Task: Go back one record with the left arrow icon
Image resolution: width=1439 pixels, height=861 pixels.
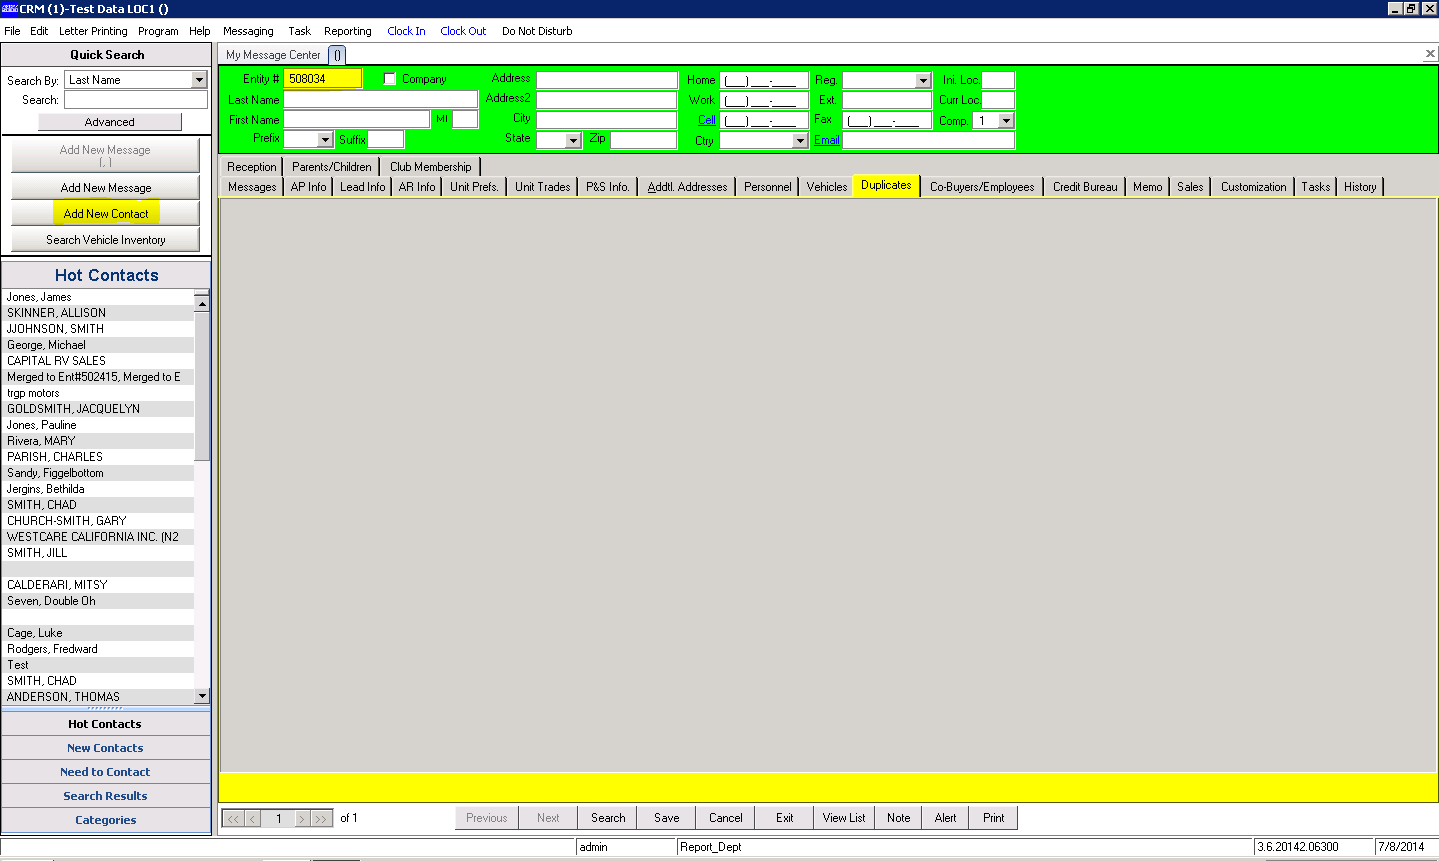Action: (x=253, y=817)
